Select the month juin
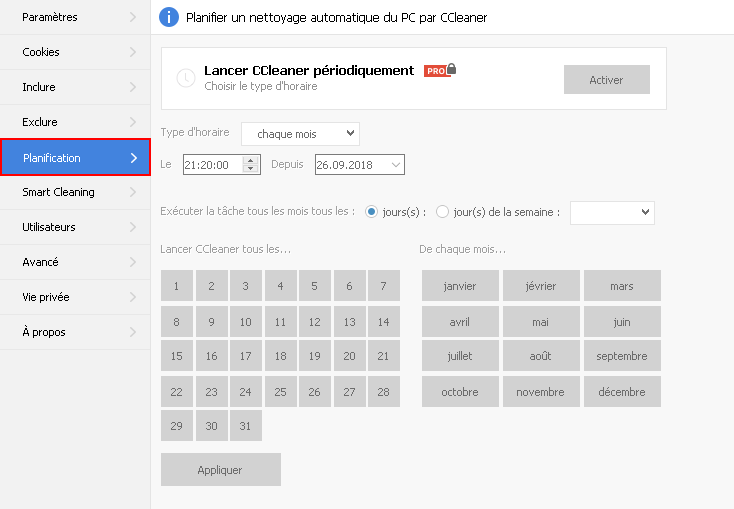The image size is (734, 509). pyautogui.click(x=622, y=322)
